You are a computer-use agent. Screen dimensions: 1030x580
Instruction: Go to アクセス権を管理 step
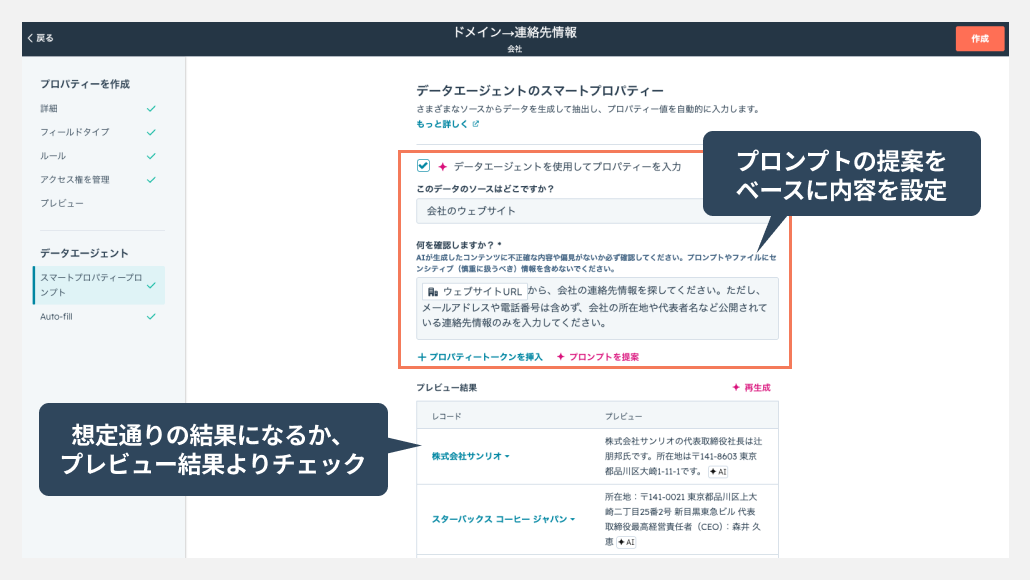tap(75, 180)
